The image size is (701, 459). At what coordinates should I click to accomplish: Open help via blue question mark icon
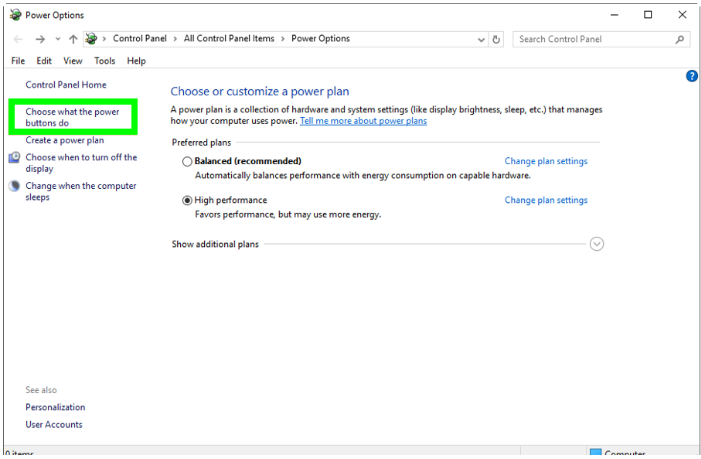click(x=691, y=76)
